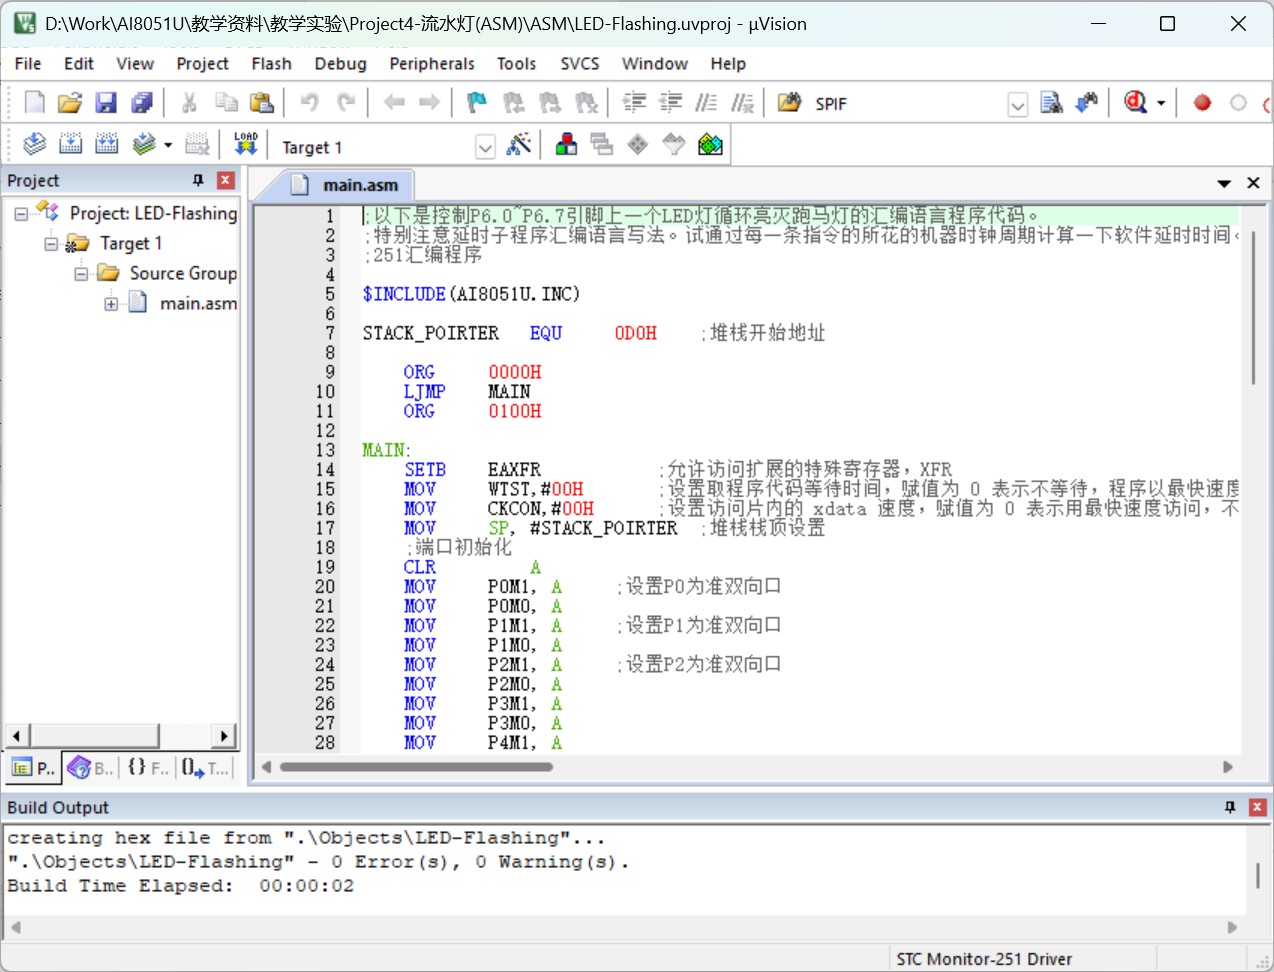Switch to the Functions panel tab
1274x972 pixels.
pos(148,768)
